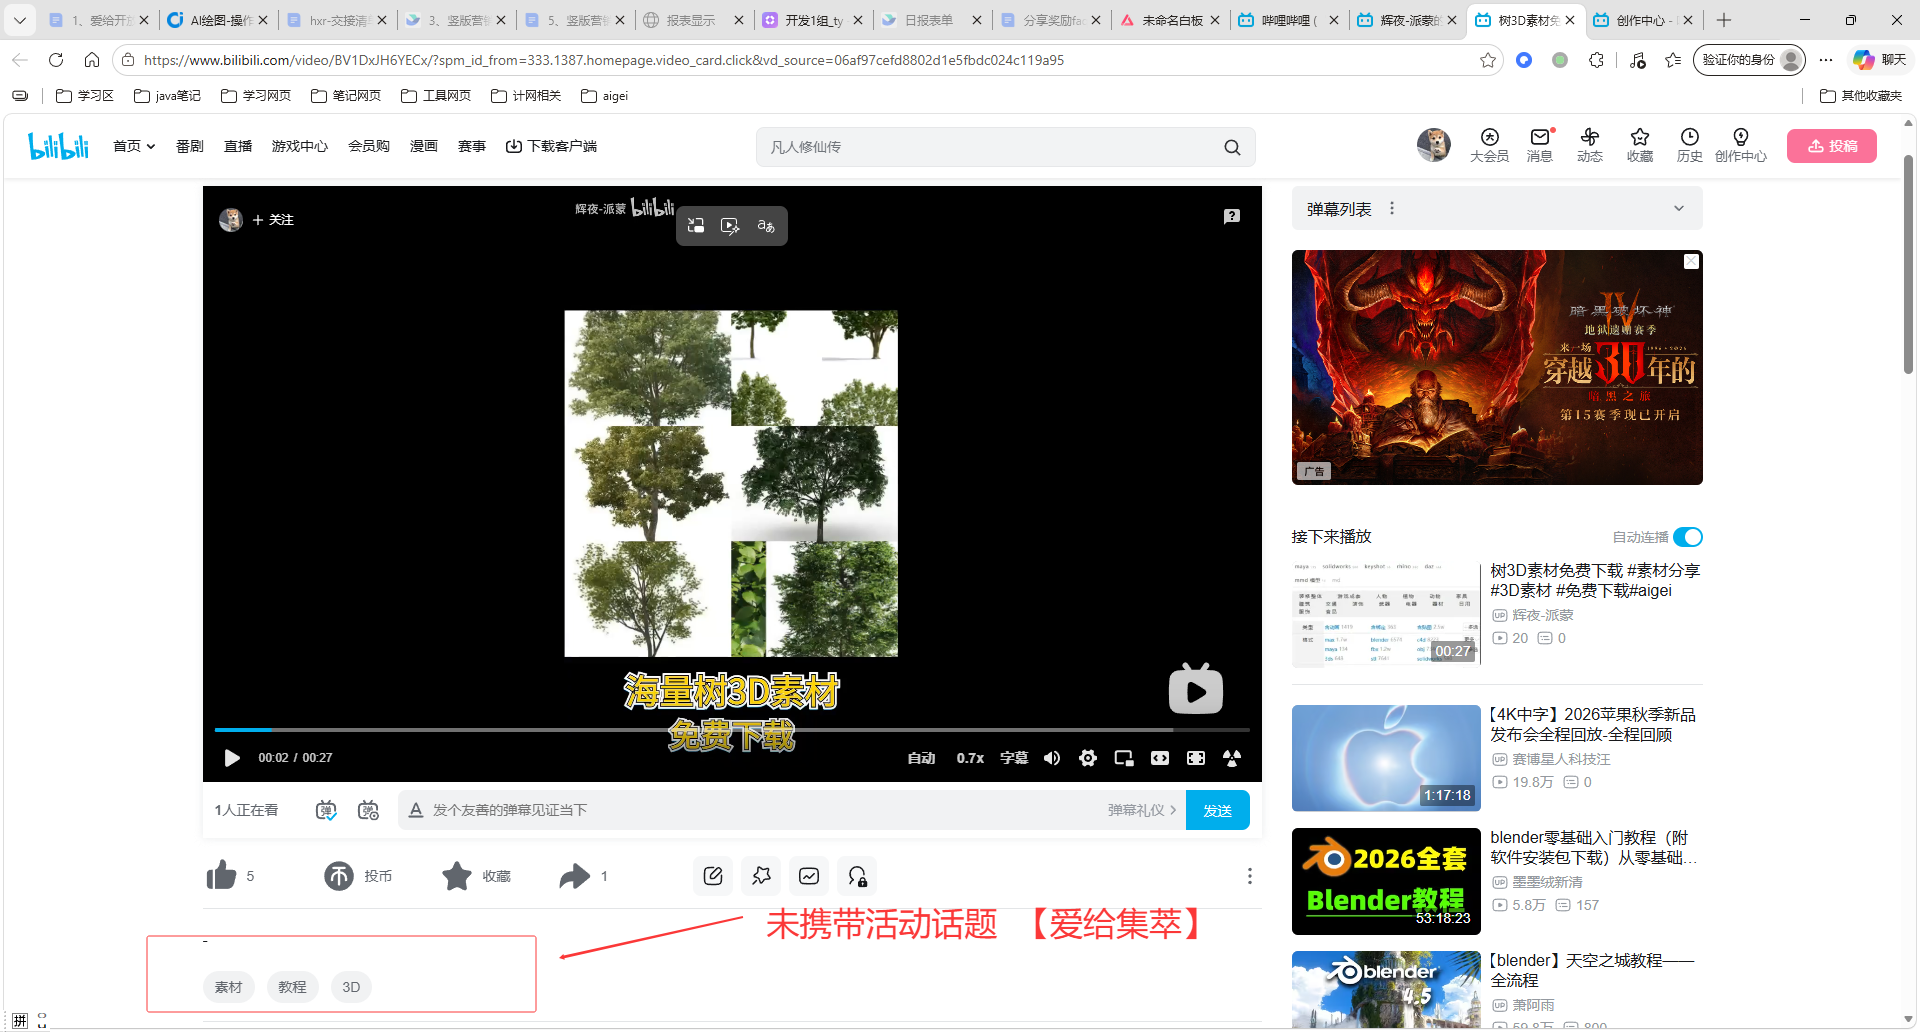
Task: Go to 直播 in navigation bar
Action: [x=238, y=146]
